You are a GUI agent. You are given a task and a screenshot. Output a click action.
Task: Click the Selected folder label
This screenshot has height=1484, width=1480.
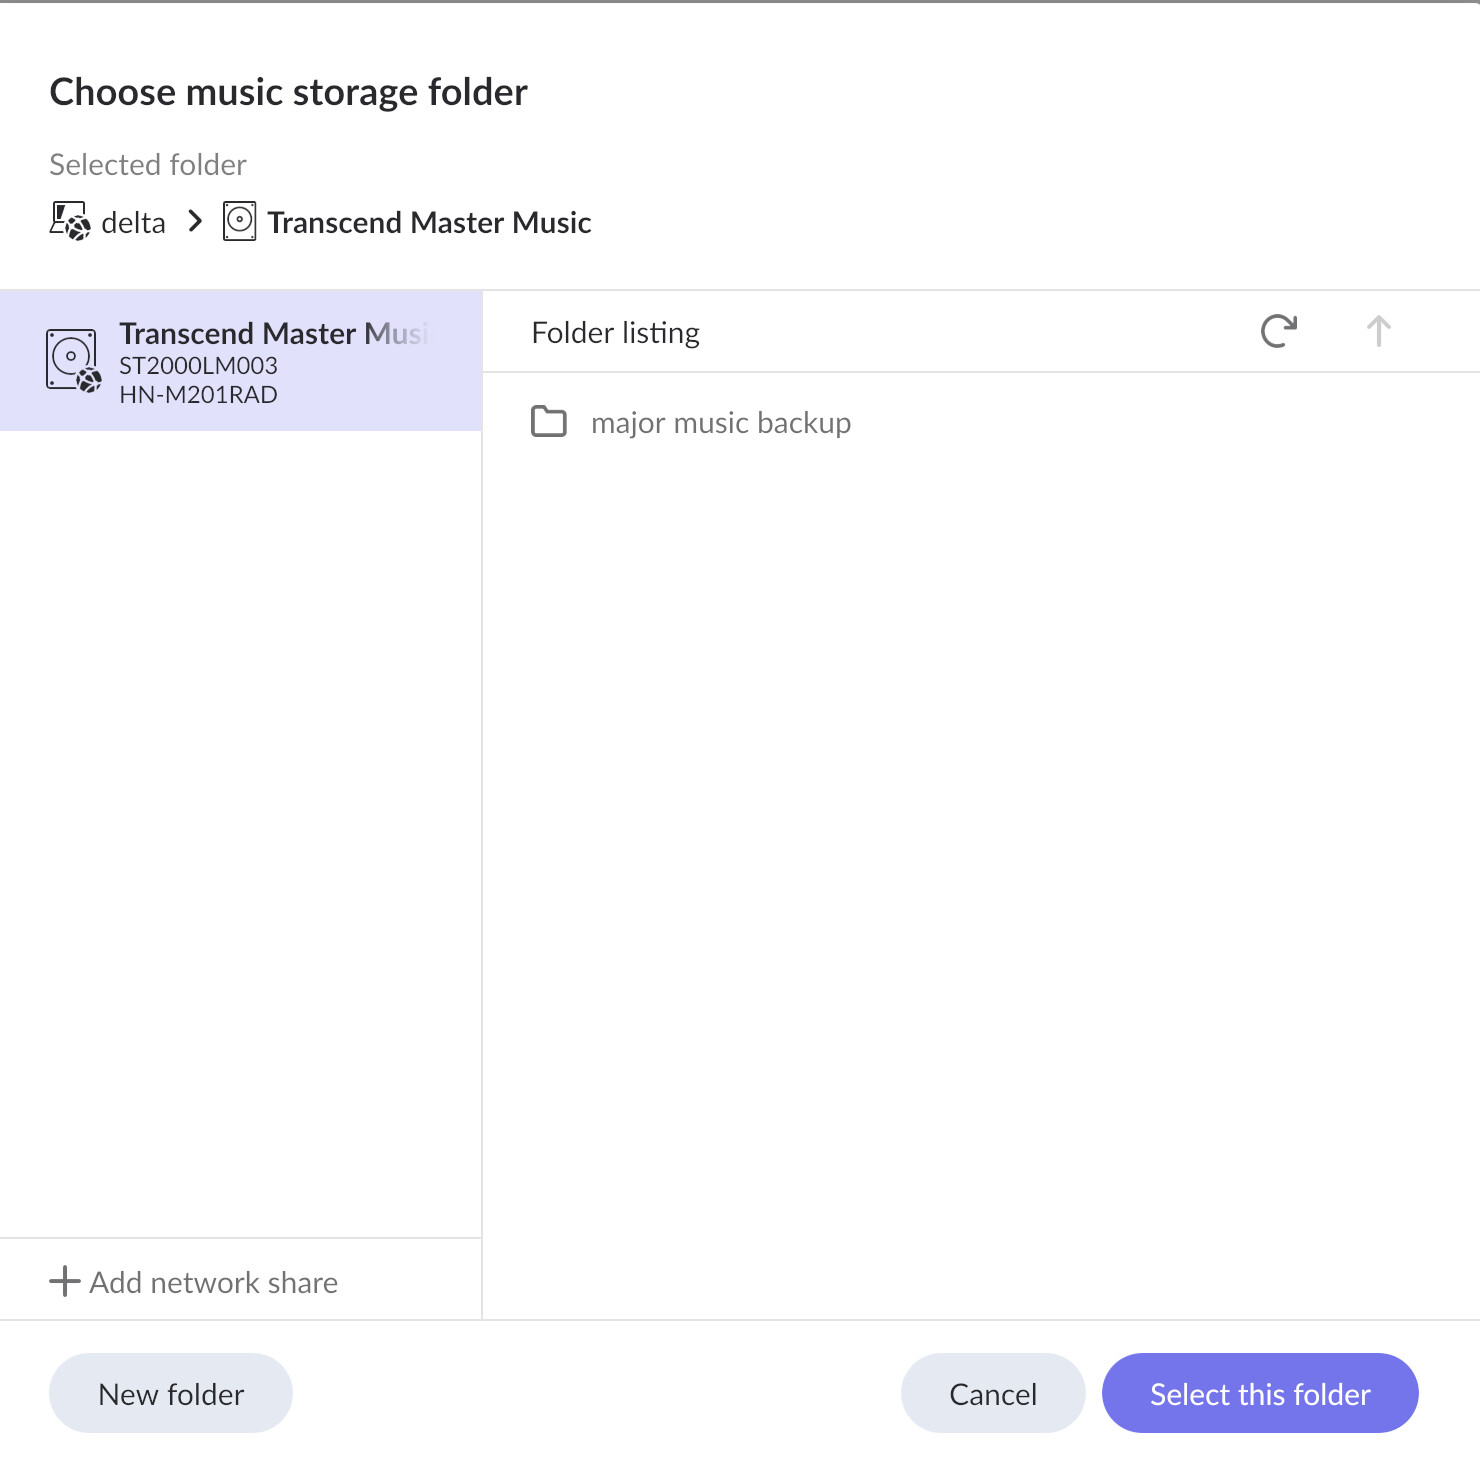(148, 165)
